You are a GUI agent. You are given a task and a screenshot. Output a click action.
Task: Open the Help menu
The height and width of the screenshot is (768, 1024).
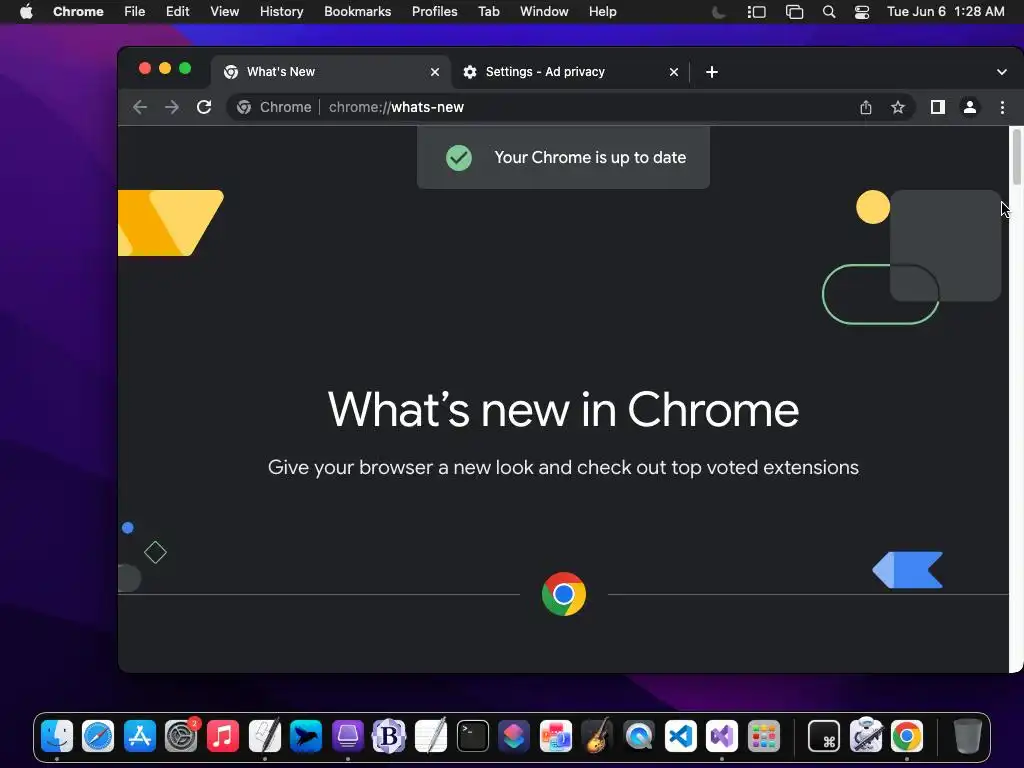(603, 12)
